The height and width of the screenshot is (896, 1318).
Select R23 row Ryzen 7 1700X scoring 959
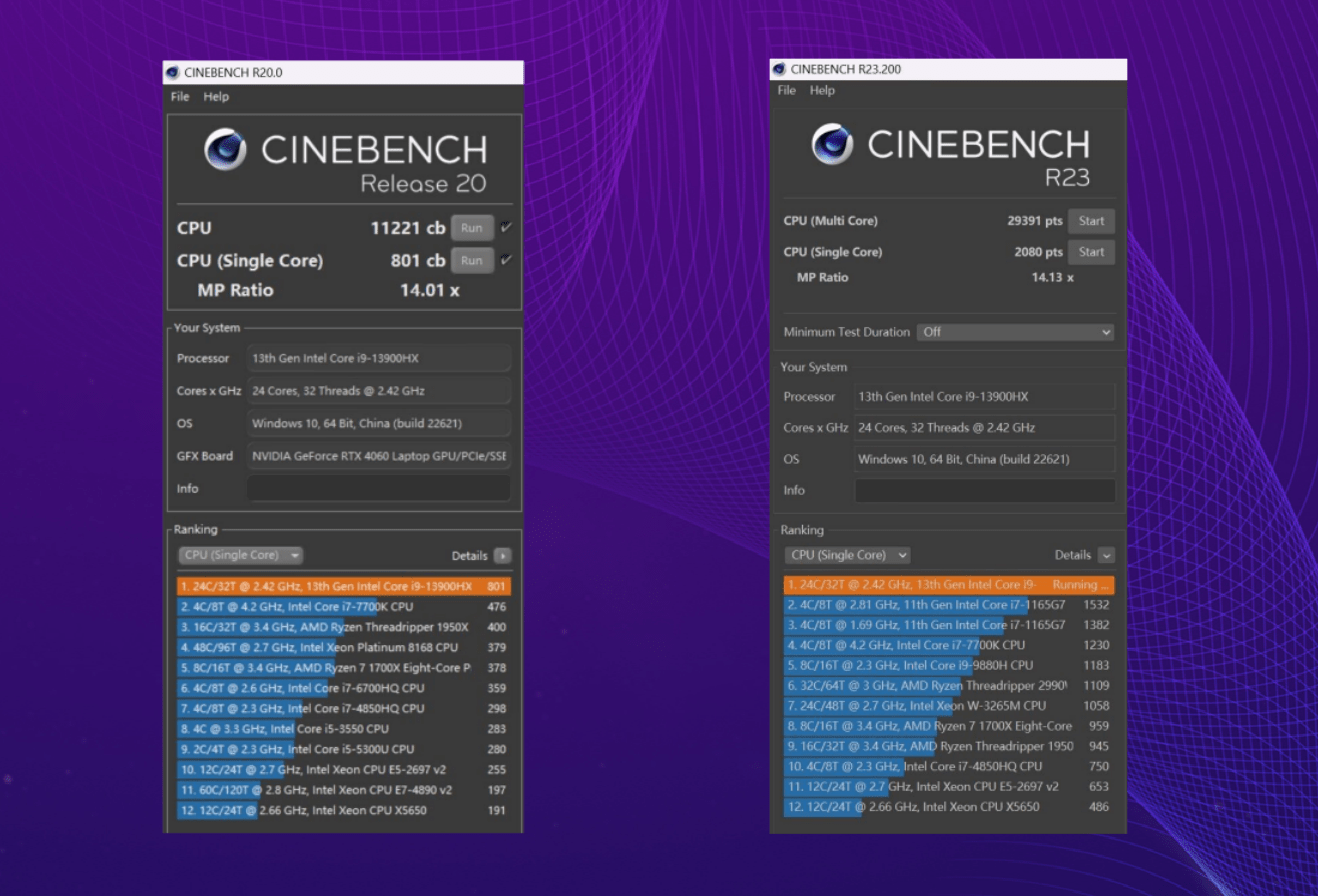[x=950, y=726]
